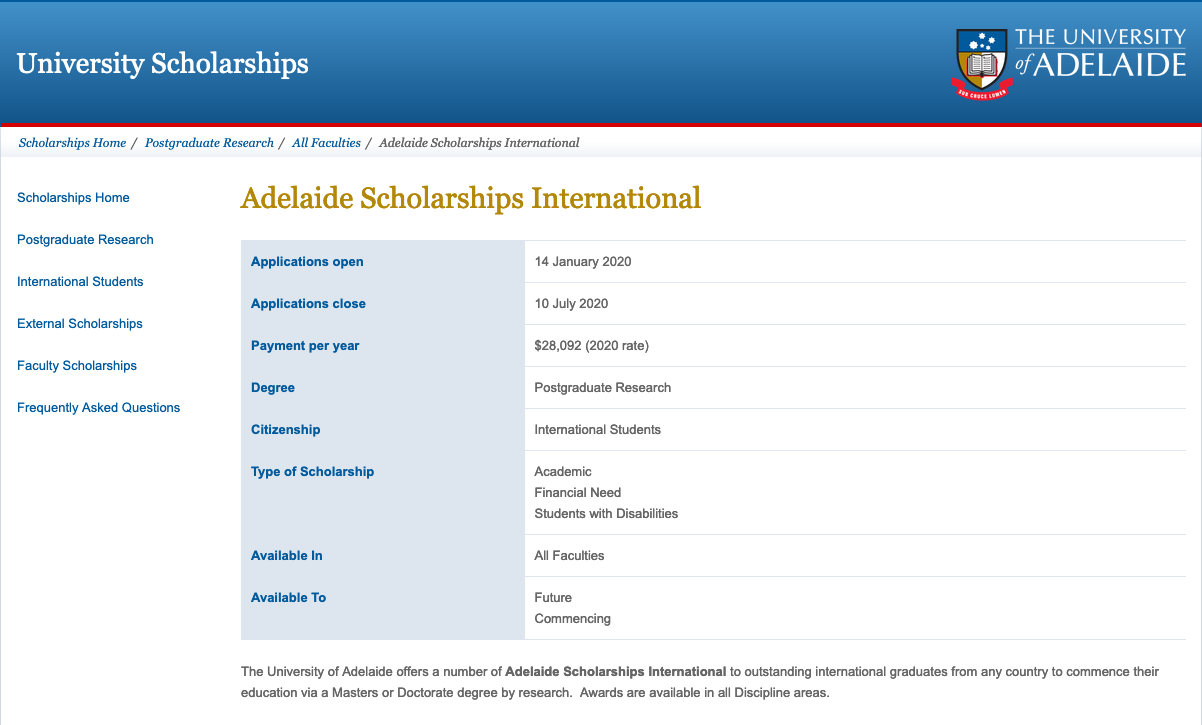Open International Students sidebar link
This screenshot has width=1202, height=725.
pyautogui.click(x=80, y=282)
